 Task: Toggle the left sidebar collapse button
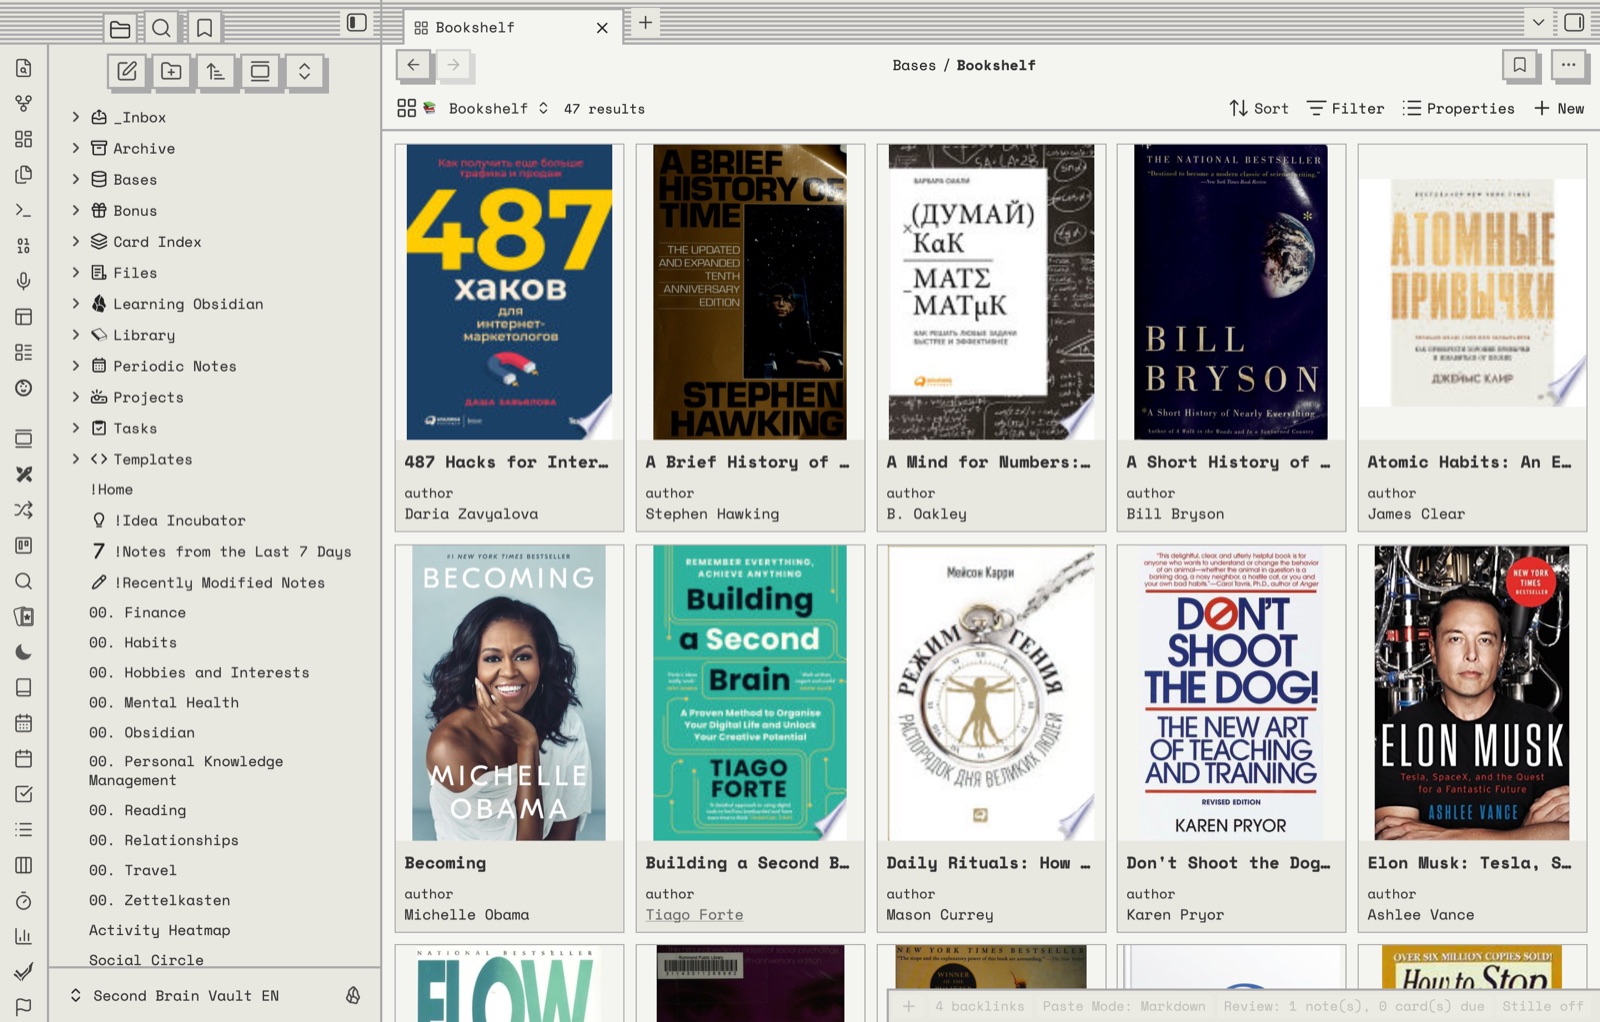pyautogui.click(x=356, y=22)
